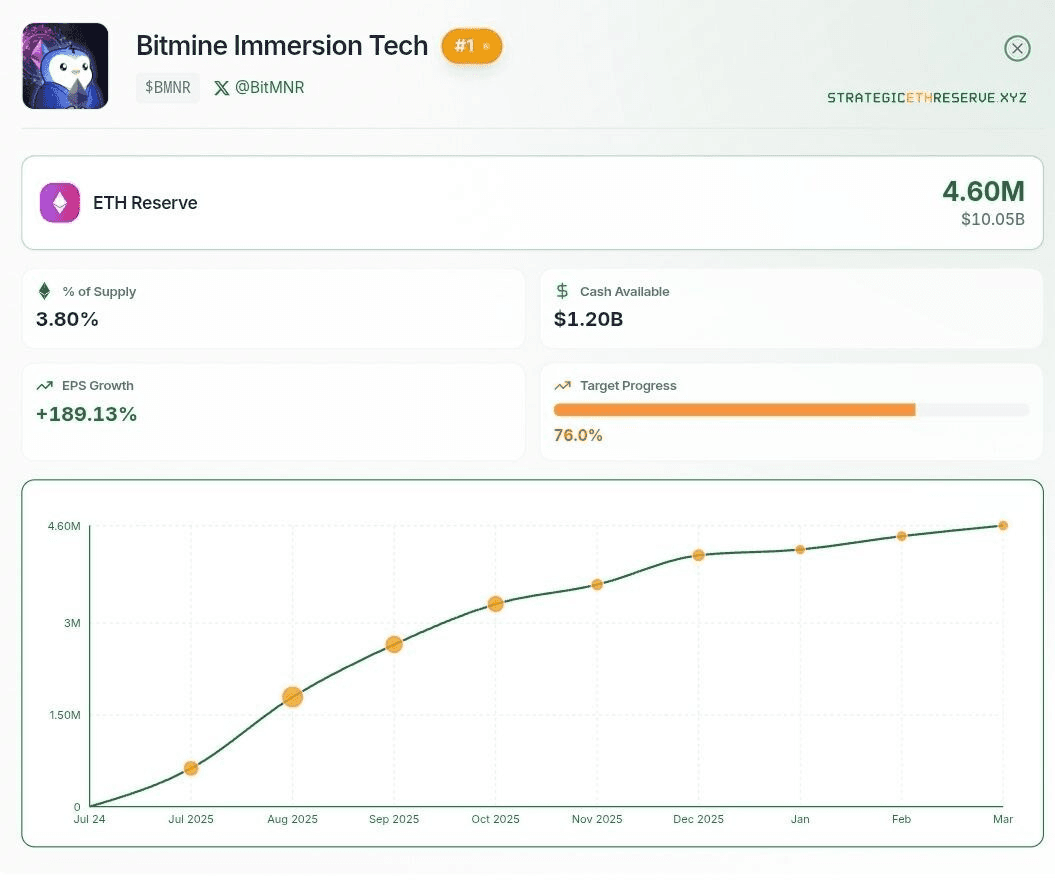Select the Mar chart data point

(1003, 525)
